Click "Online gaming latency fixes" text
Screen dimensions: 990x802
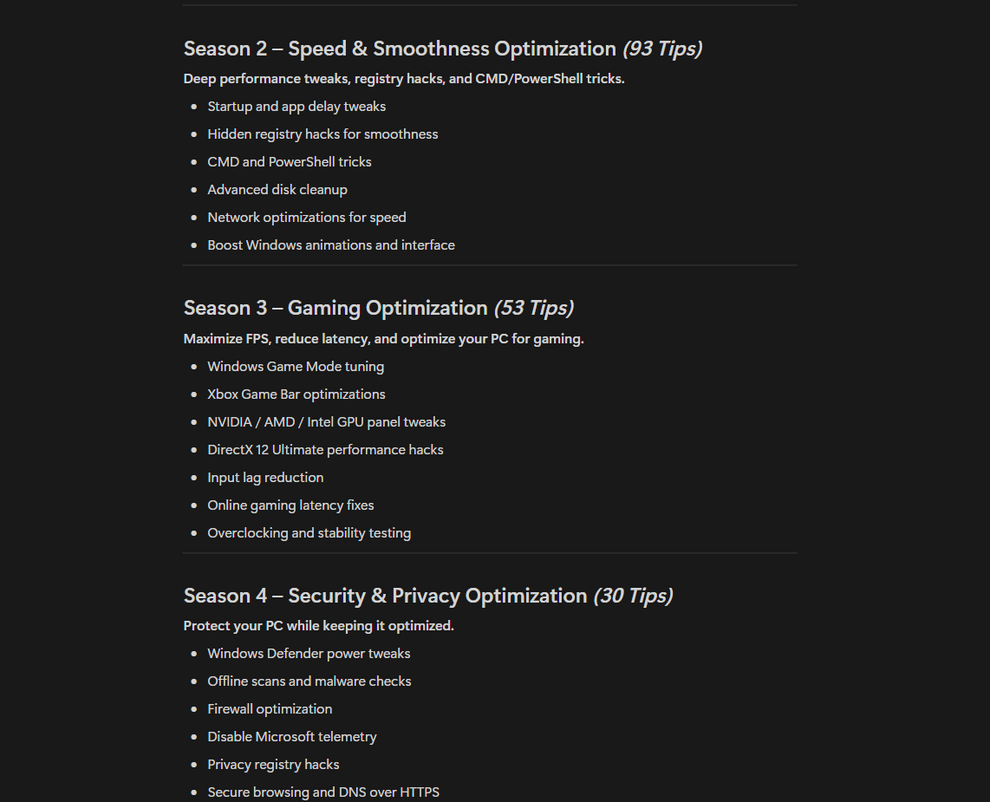click(x=290, y=505)
